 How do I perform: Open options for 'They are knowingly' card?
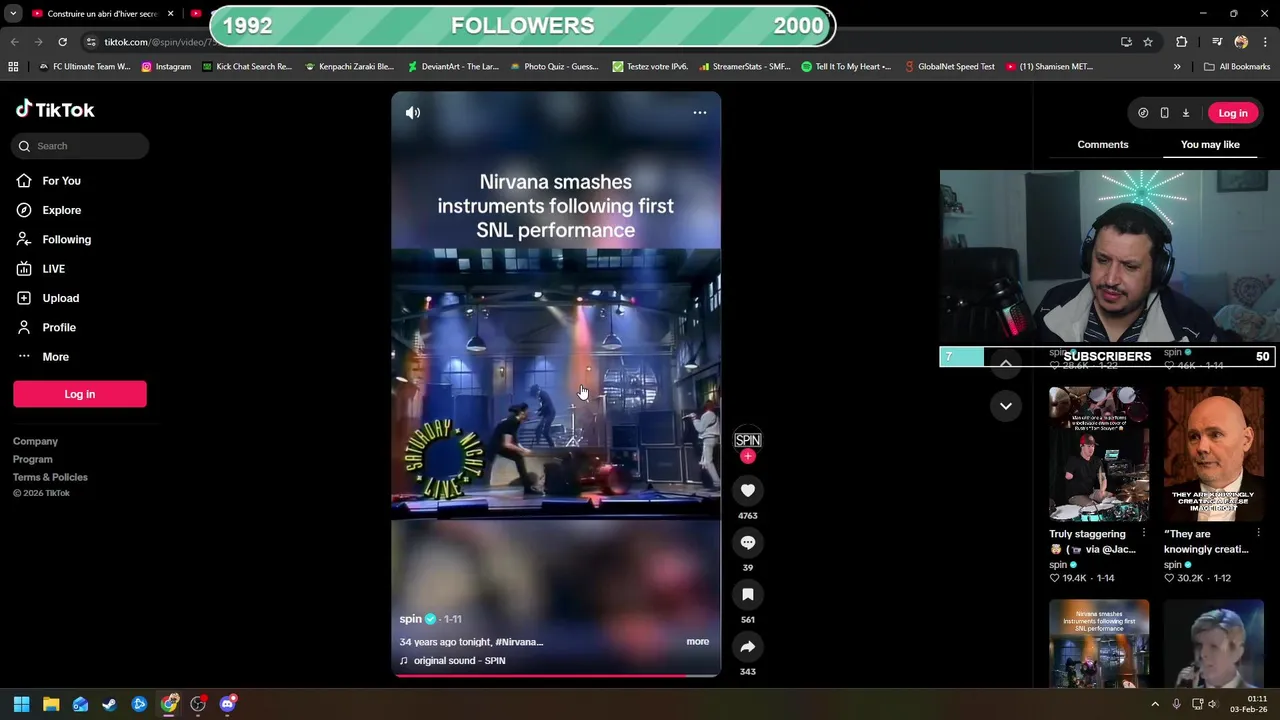pyautogui.click(x=1258, y=534)
